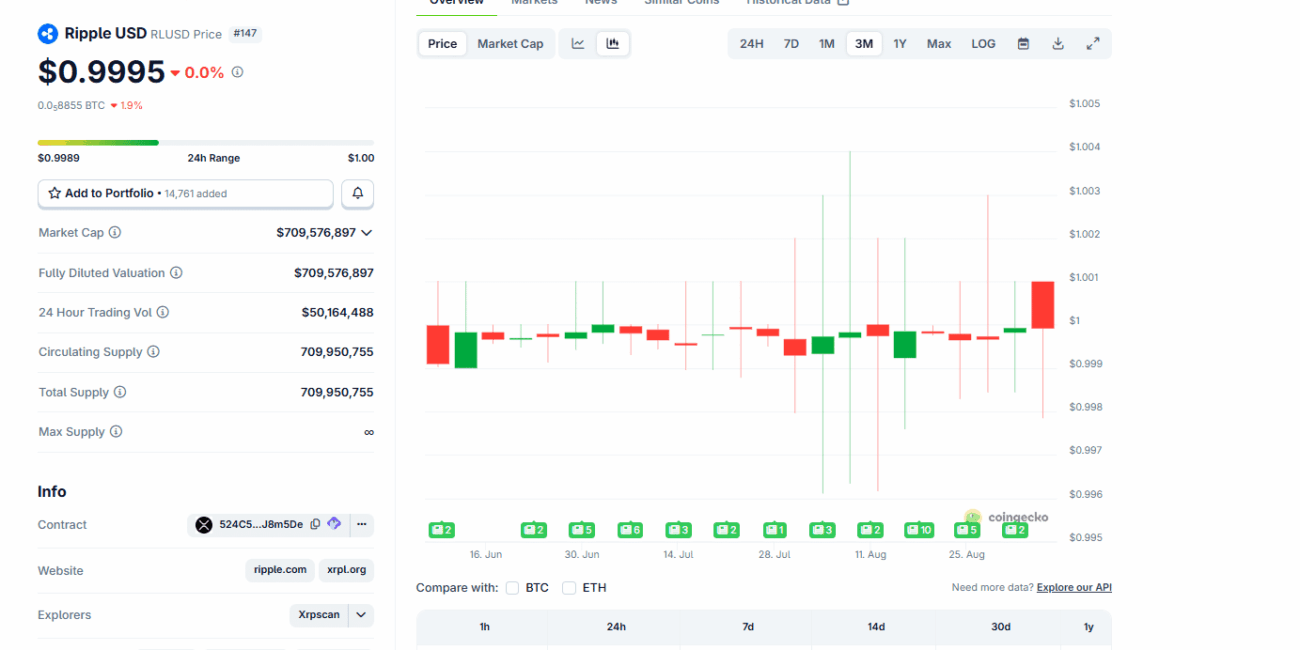
Task: Click the 14d column header
Action: 876,627
